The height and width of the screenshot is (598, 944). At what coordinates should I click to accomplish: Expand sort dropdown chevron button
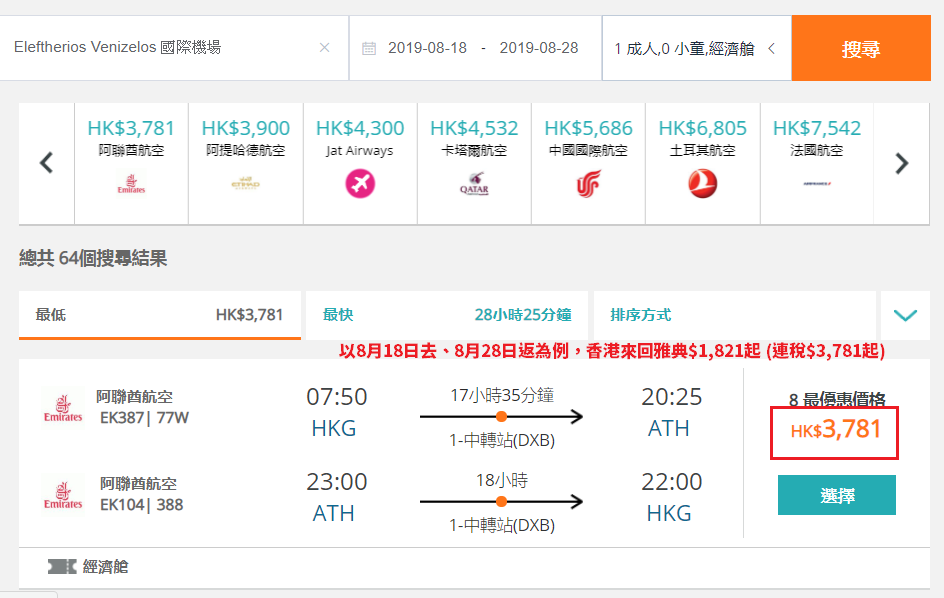point(905,315)
